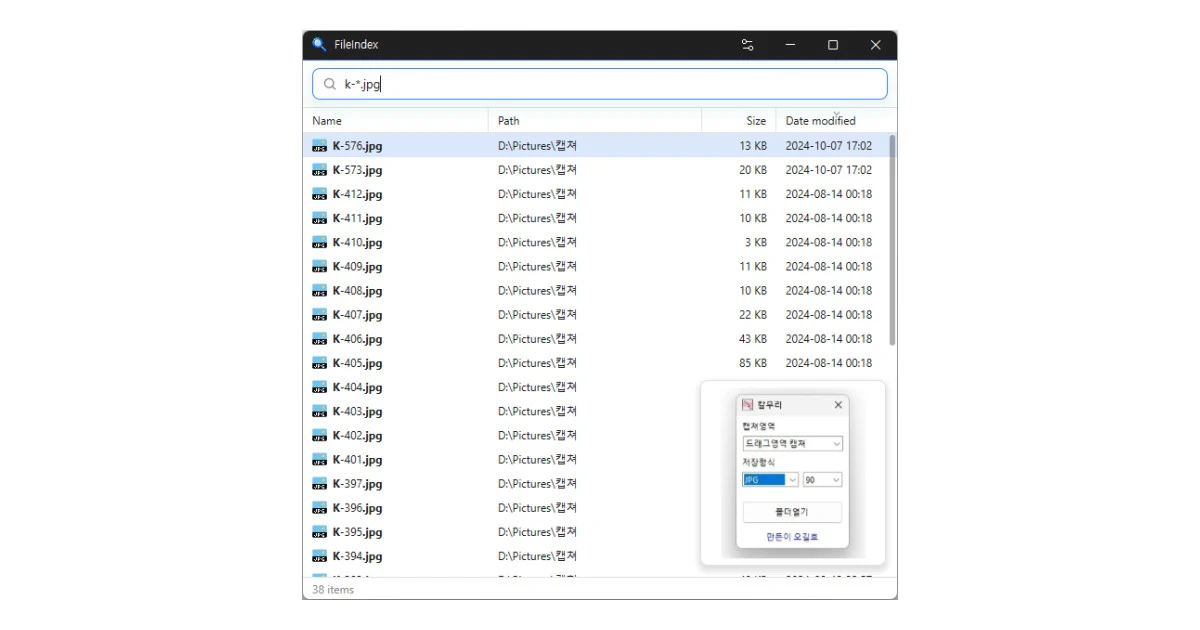The image size is (1200, 630).
Task: Select the file name K-407.jpg
Action: (x=357, y=315)
